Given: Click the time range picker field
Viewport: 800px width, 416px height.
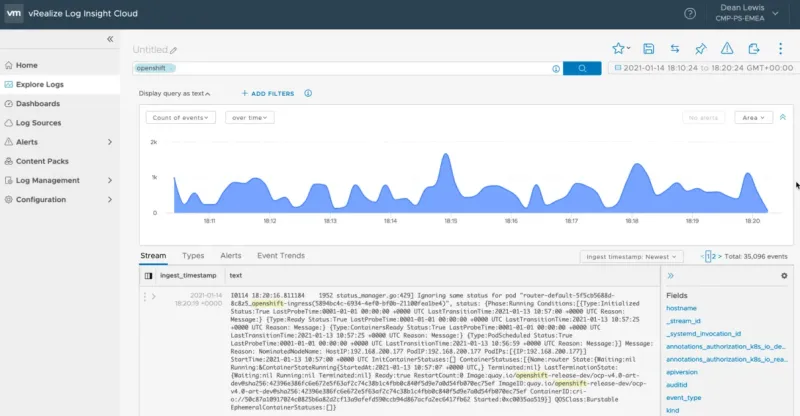Looking at the screenshot, I should click(x=700, y=68).
